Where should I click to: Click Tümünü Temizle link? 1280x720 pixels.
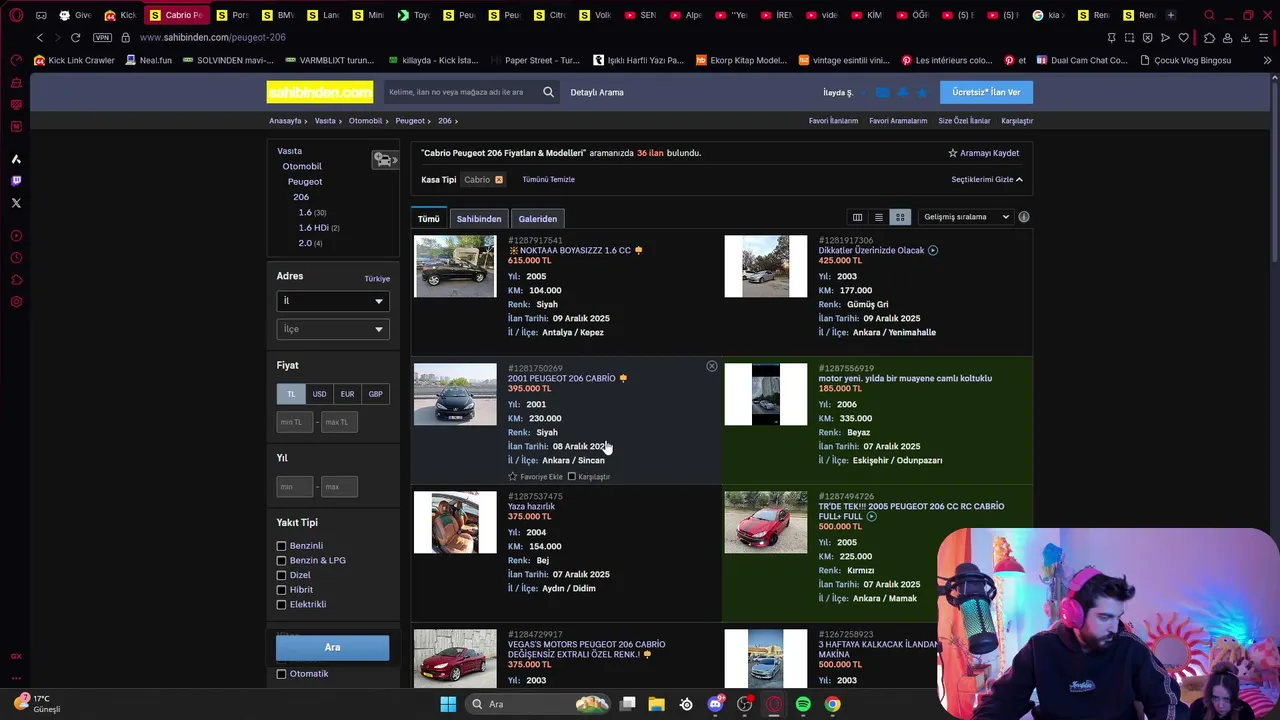(x=548, y=180)
